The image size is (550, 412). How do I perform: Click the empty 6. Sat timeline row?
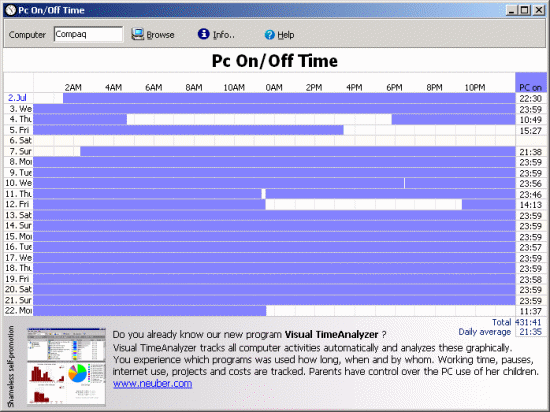274,141
